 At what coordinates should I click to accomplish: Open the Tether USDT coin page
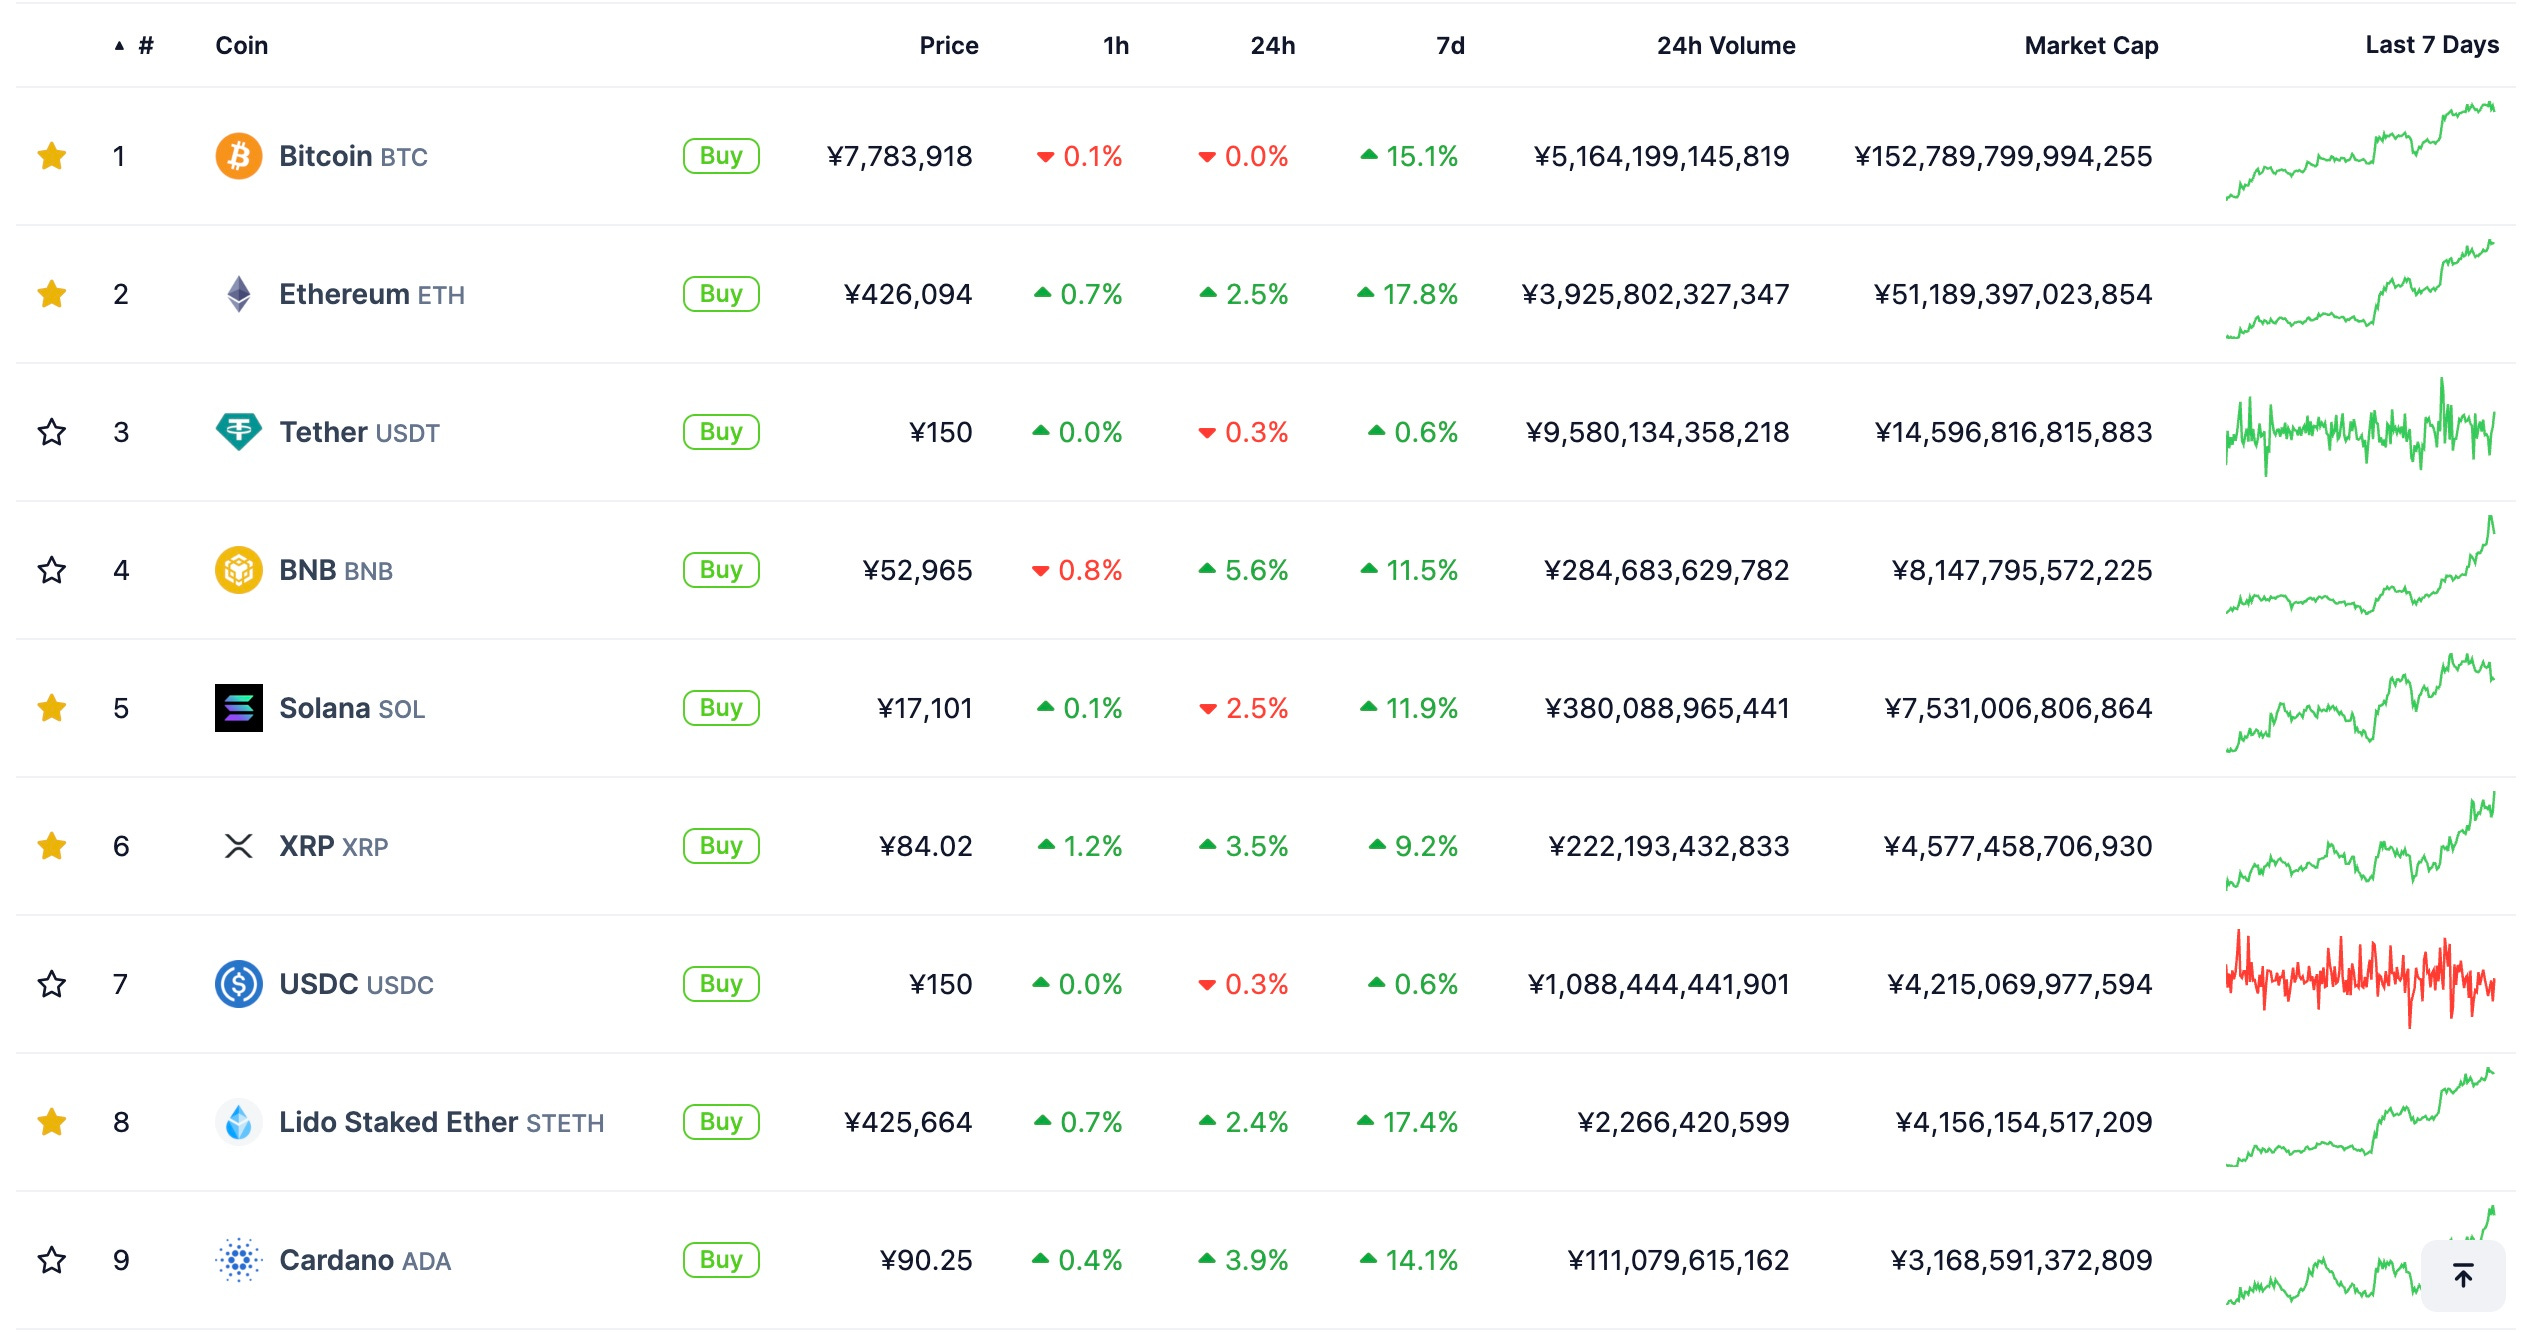click(359, 432)
